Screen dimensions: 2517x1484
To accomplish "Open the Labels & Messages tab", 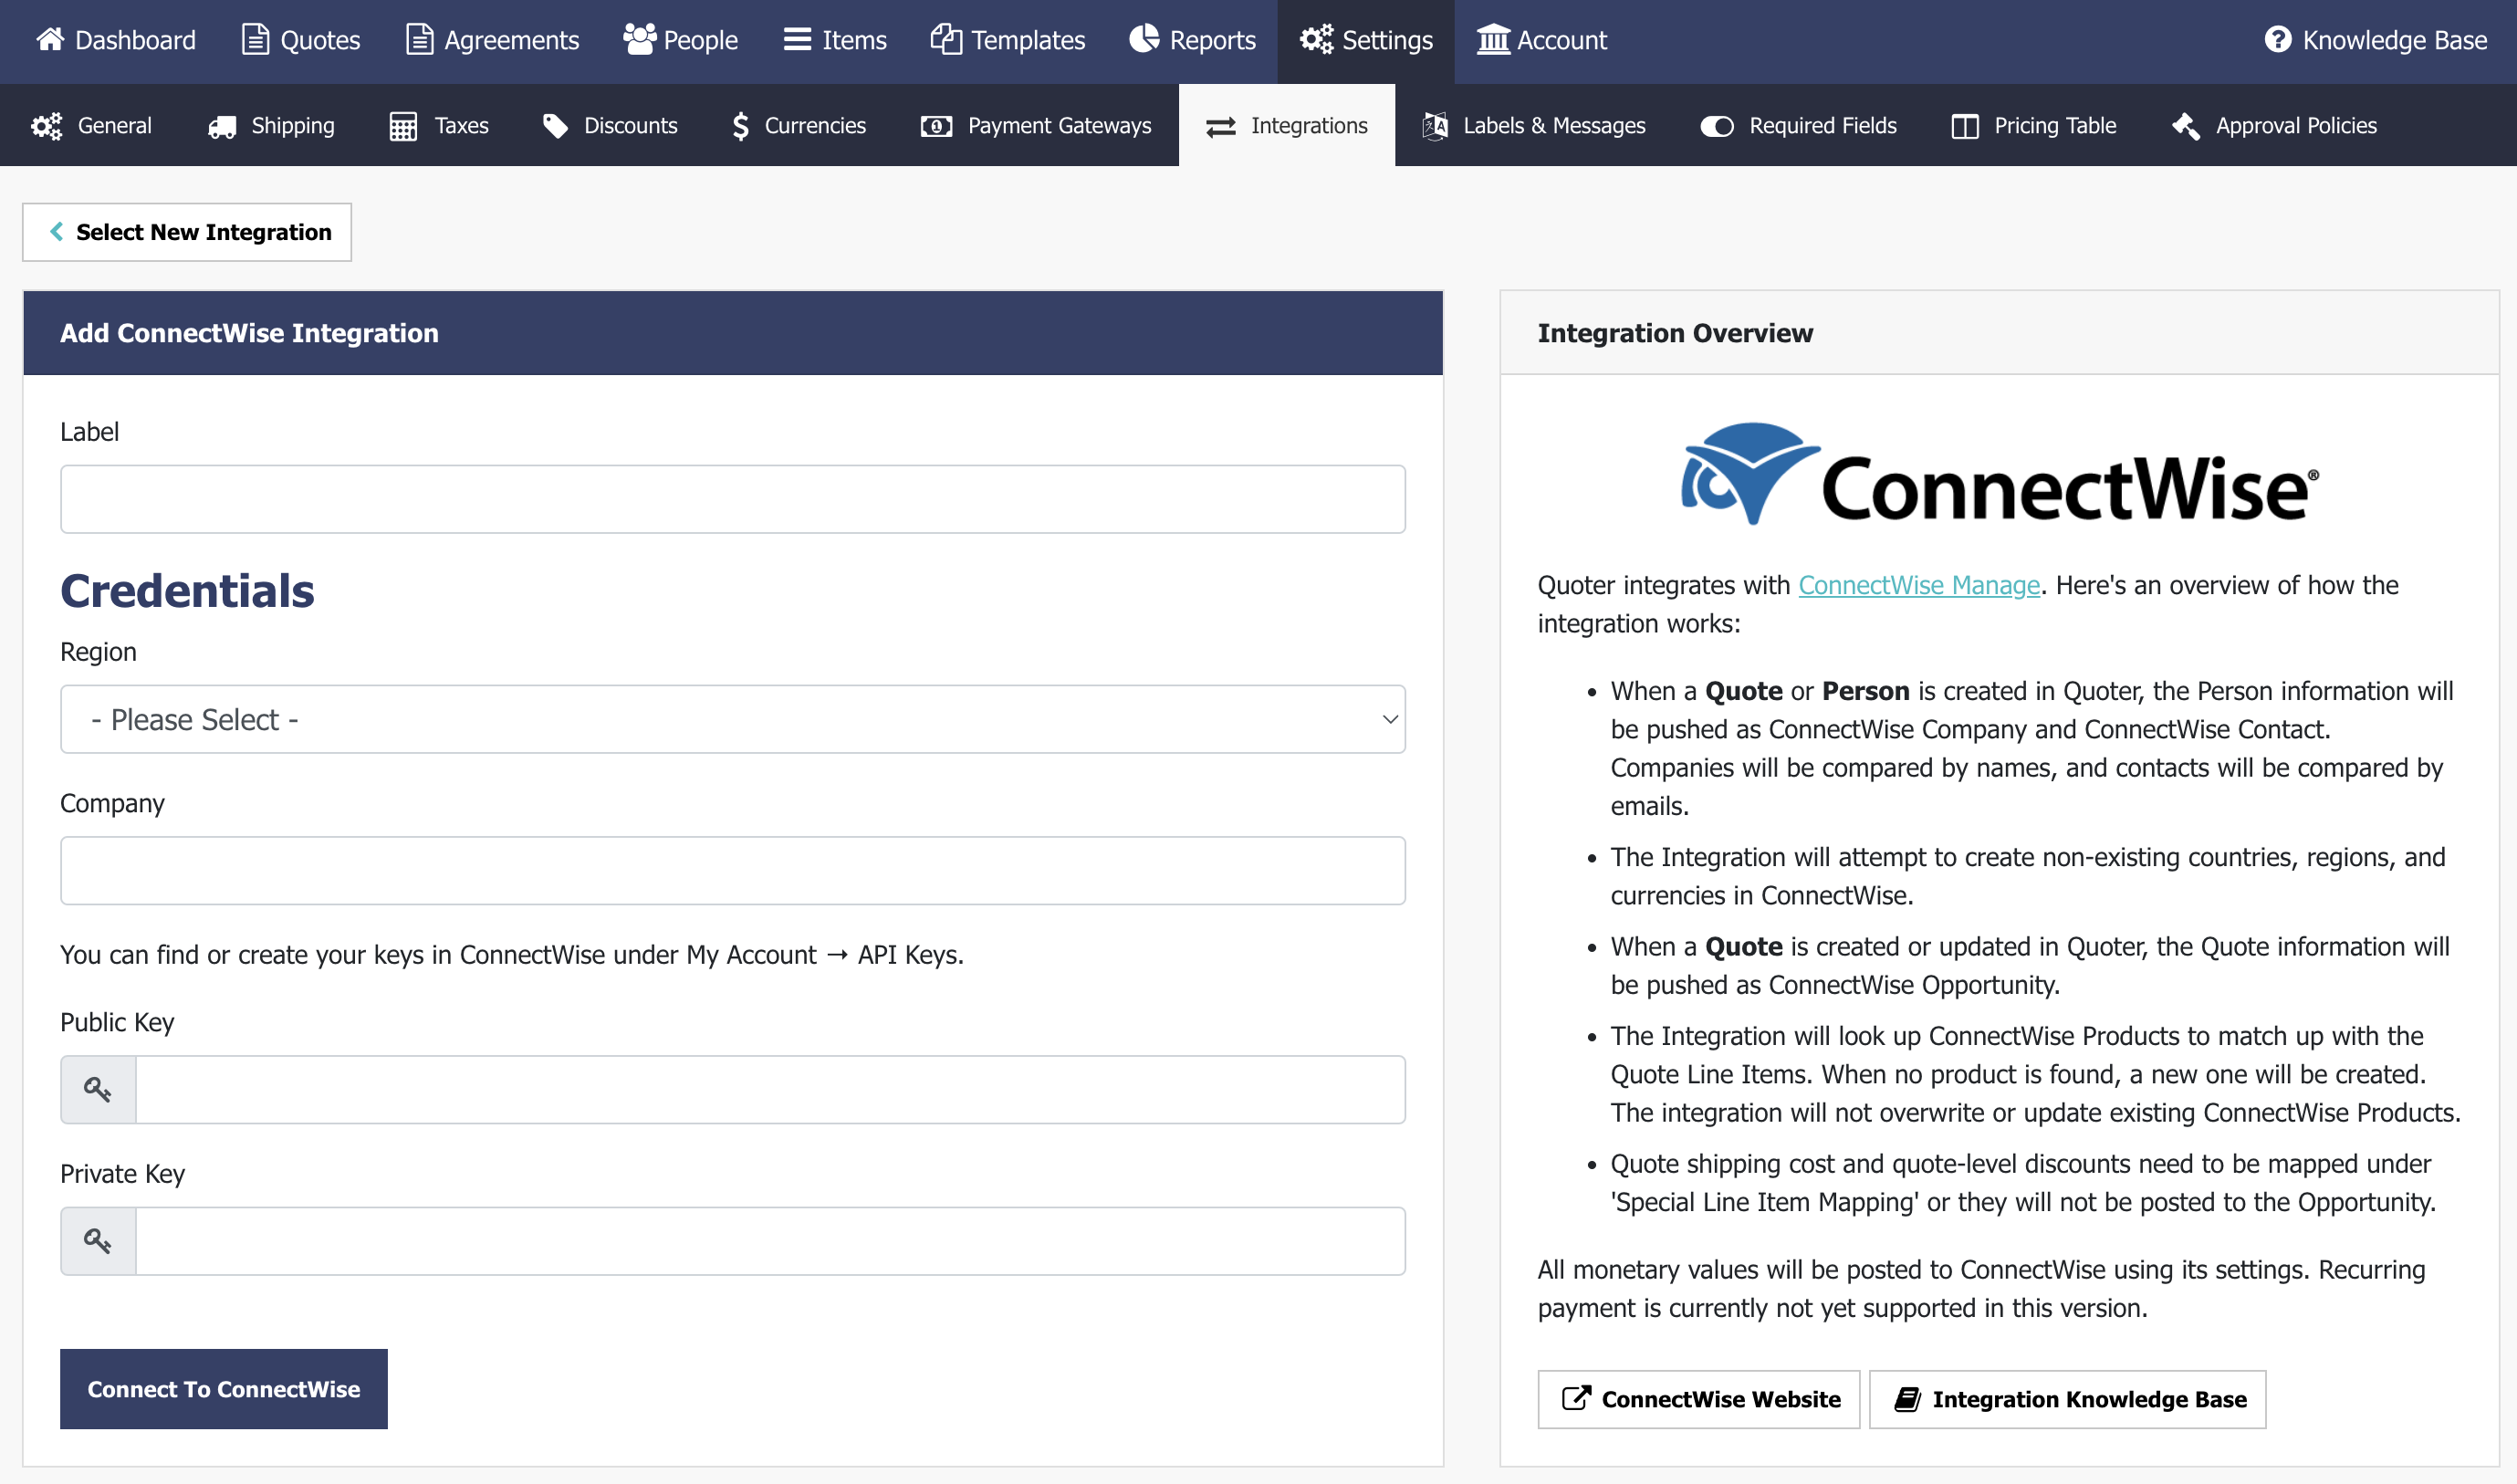I will tap(1534, 126).
